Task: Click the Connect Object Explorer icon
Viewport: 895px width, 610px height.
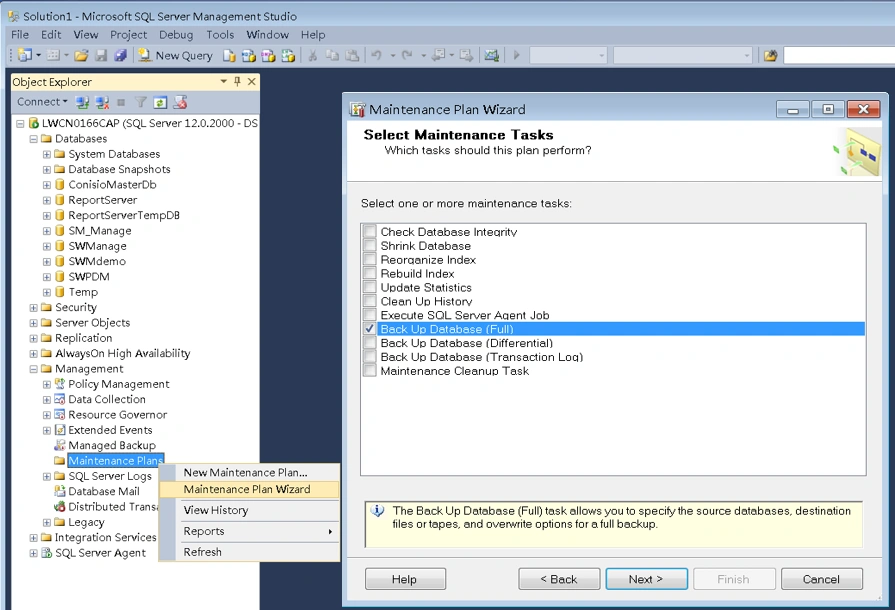Action: click(82, 103)
